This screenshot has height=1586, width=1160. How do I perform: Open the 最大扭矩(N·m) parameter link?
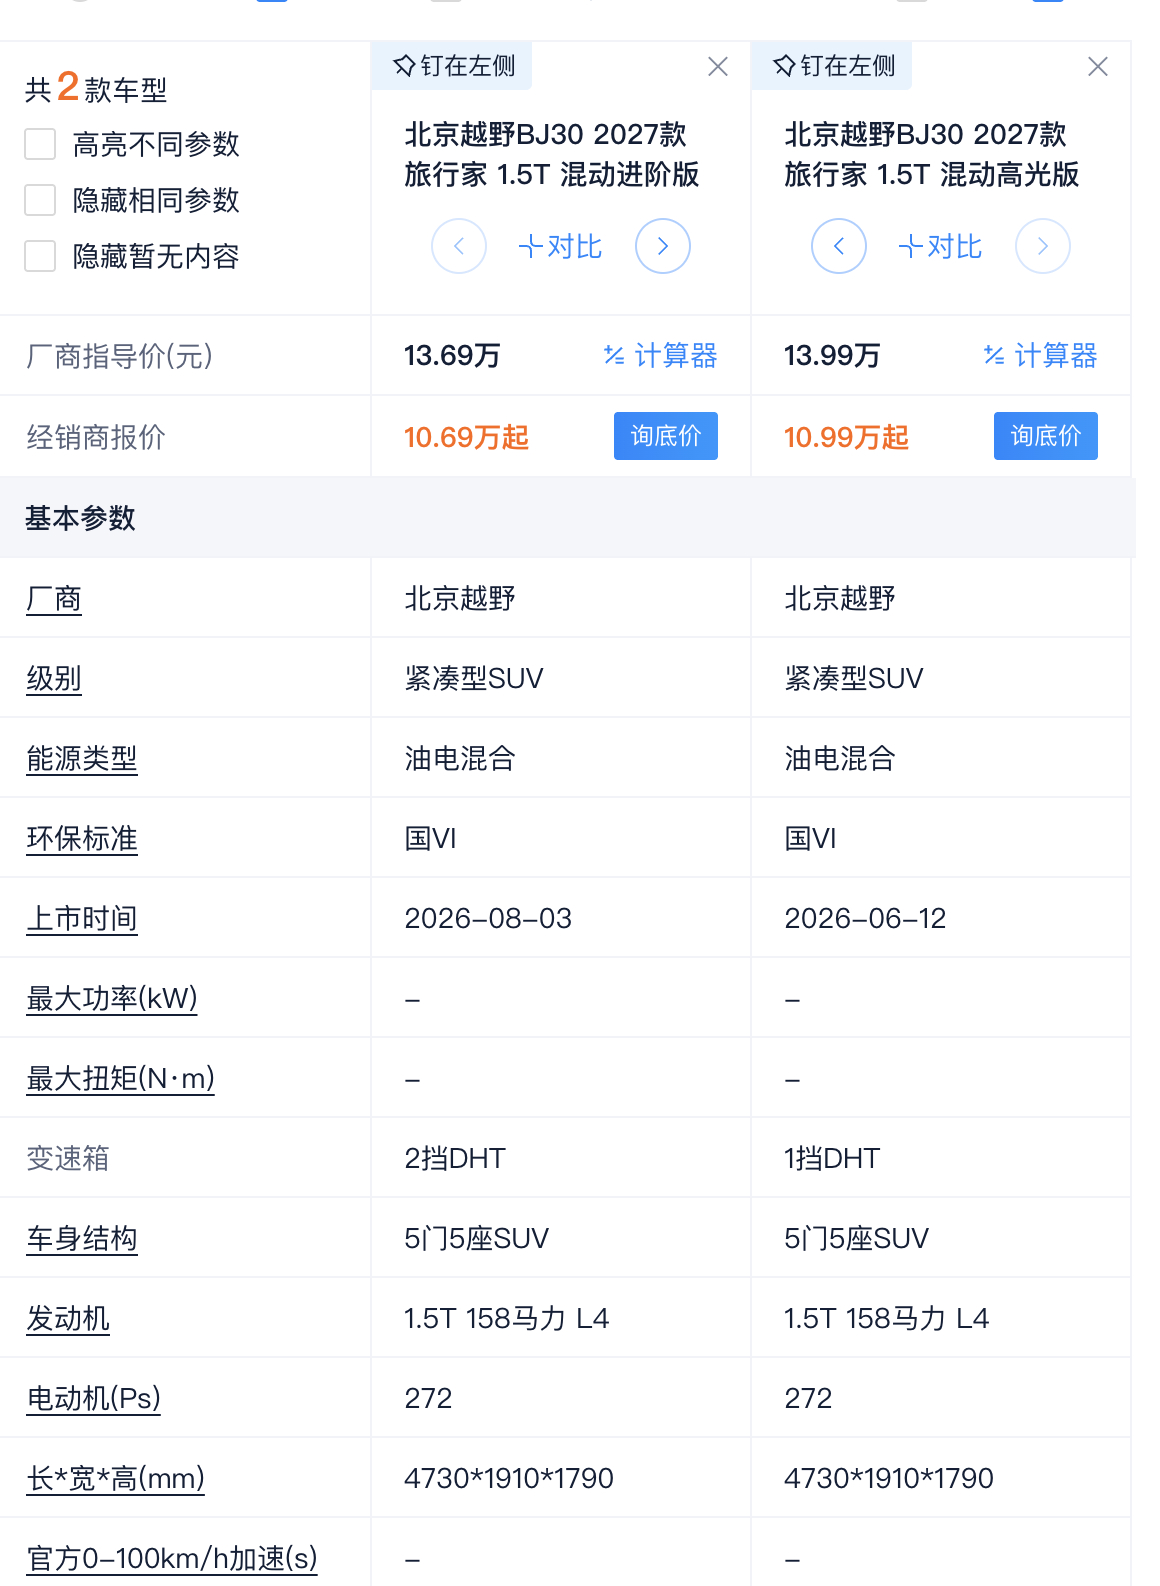coord(120,1078)
